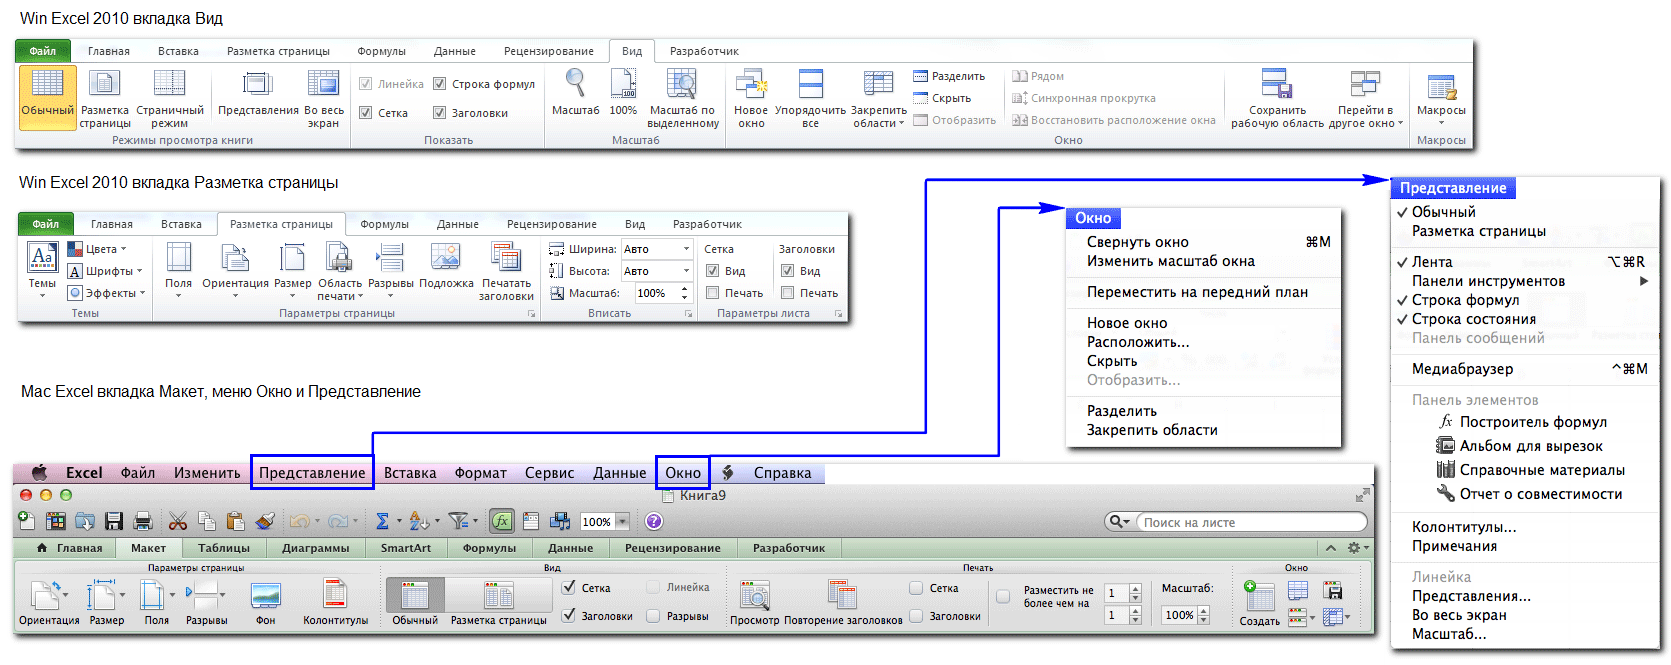The width and height of the screenshot is (1671, 665).
Task: Switch to Страничный режим view
Action: pyautogui.click(x=169, y=98)
